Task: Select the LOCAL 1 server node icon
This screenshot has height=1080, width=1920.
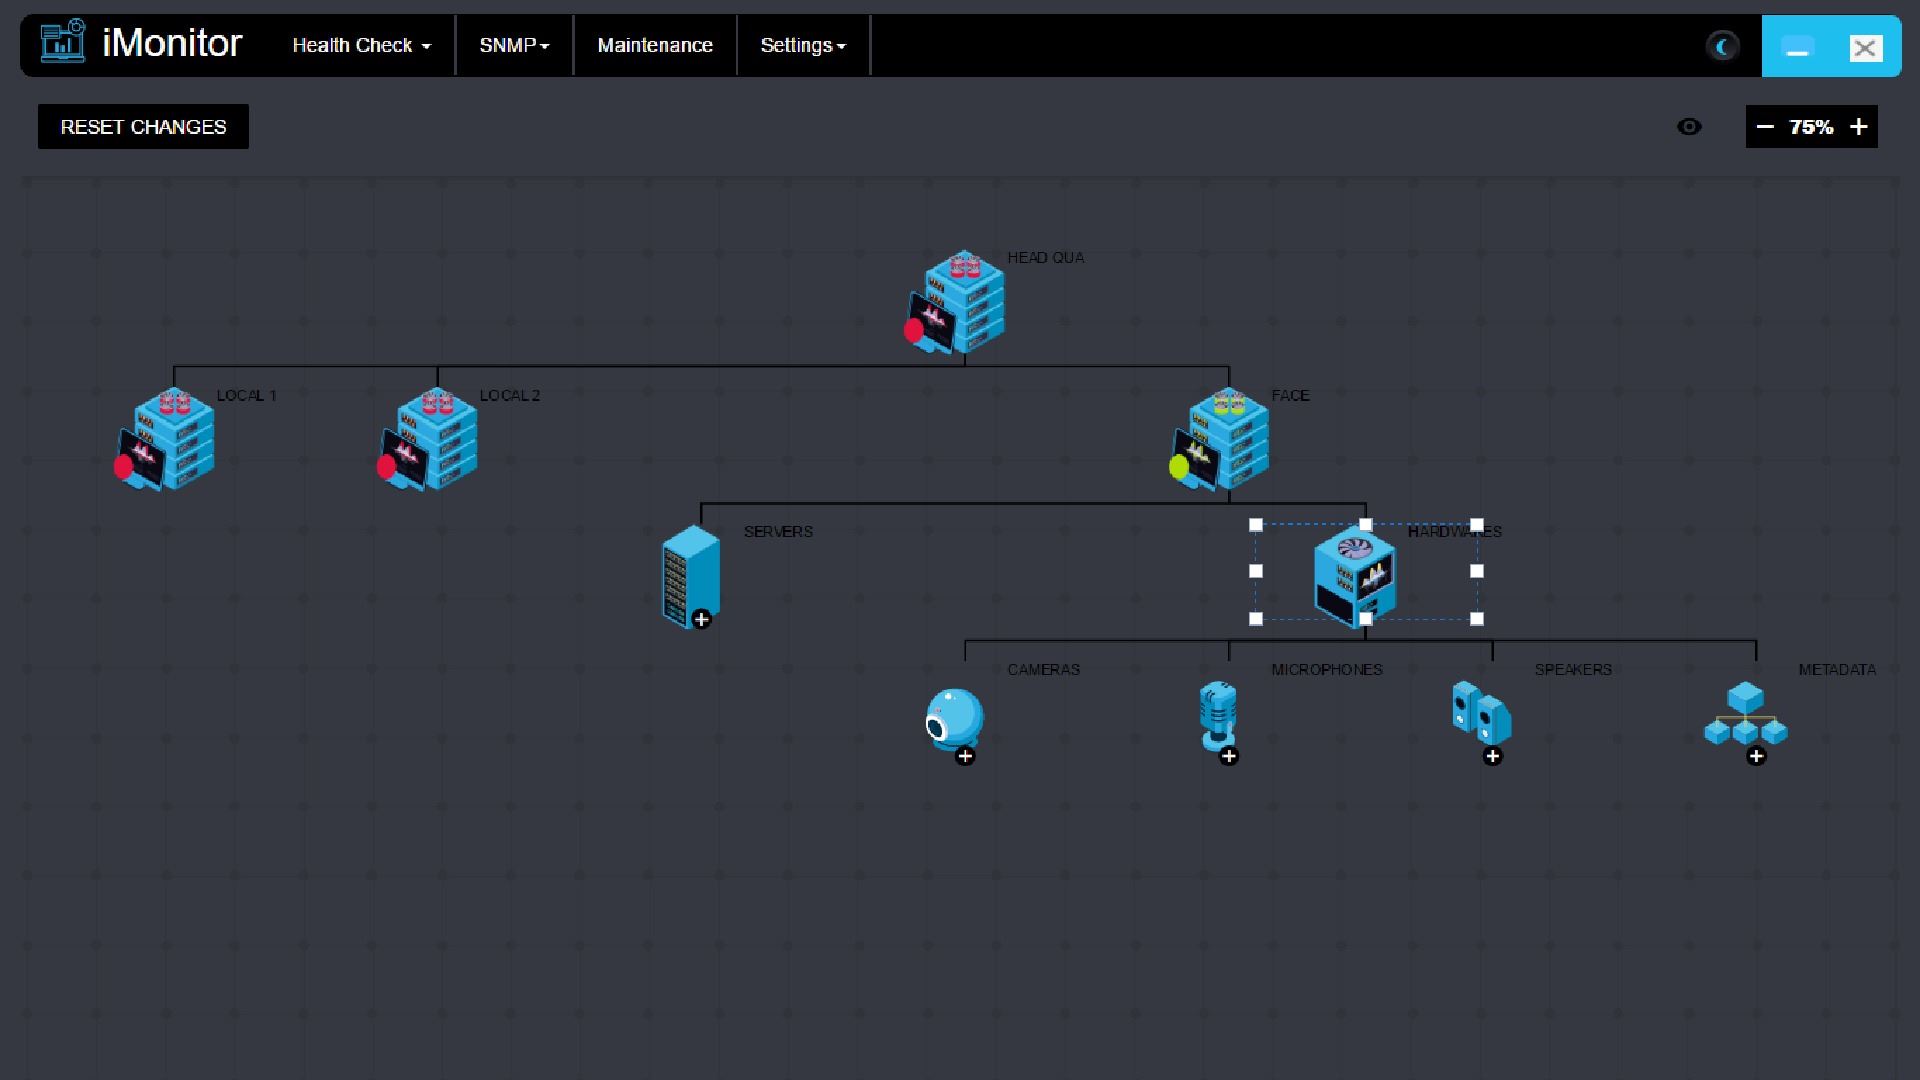Action: click(165, 440)
